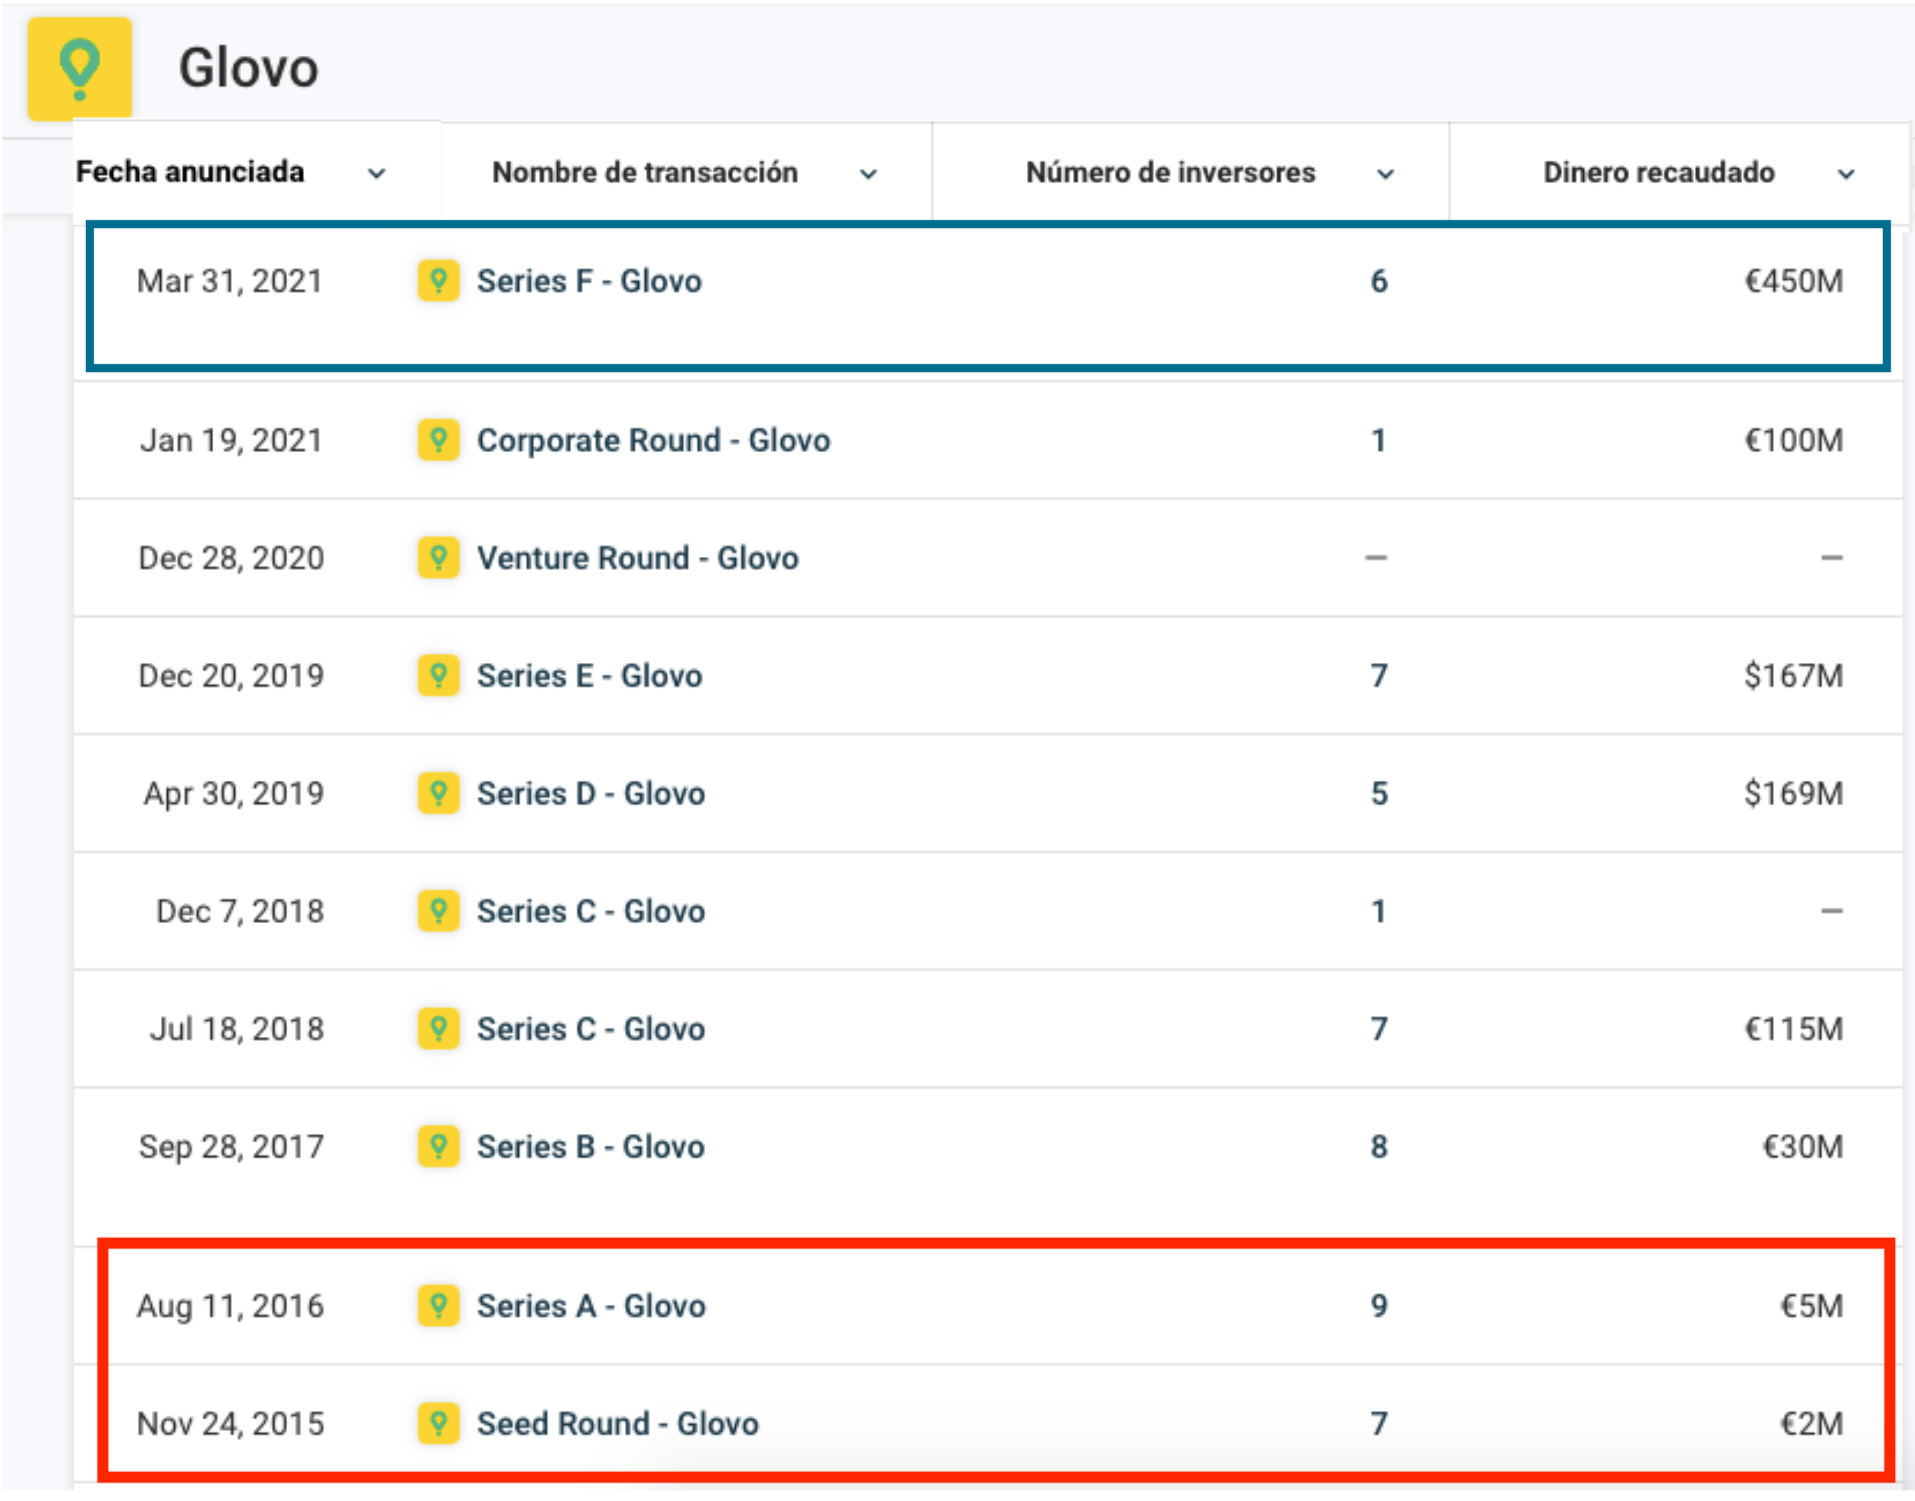Click the $167M amount cell
The image size is (1915, 1501).
(1794, 675)
